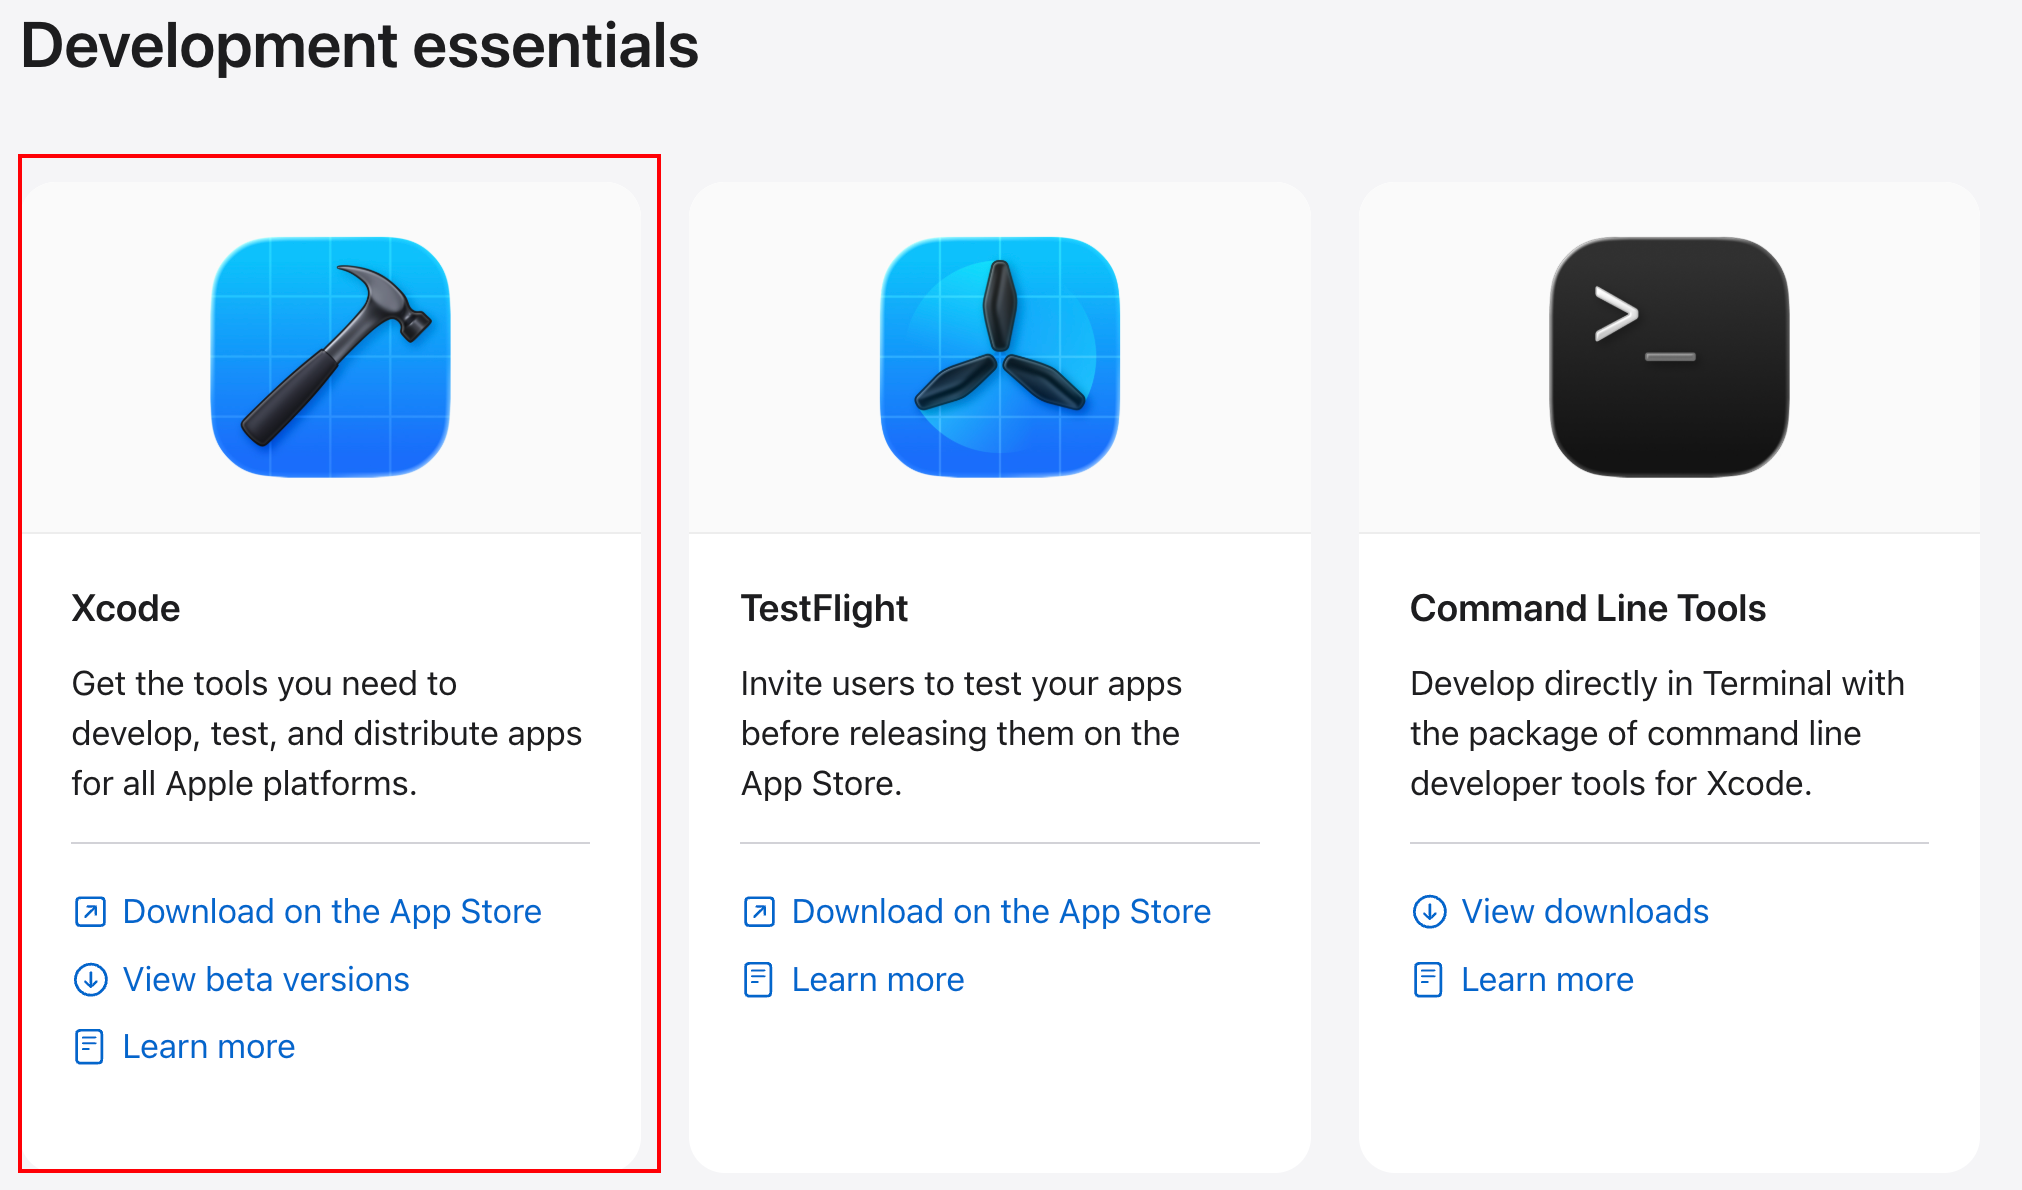Viewport: 2022px width, 1190px height.
Task: Click download arrow icon beside View downloads
Action: point(1429,912)
